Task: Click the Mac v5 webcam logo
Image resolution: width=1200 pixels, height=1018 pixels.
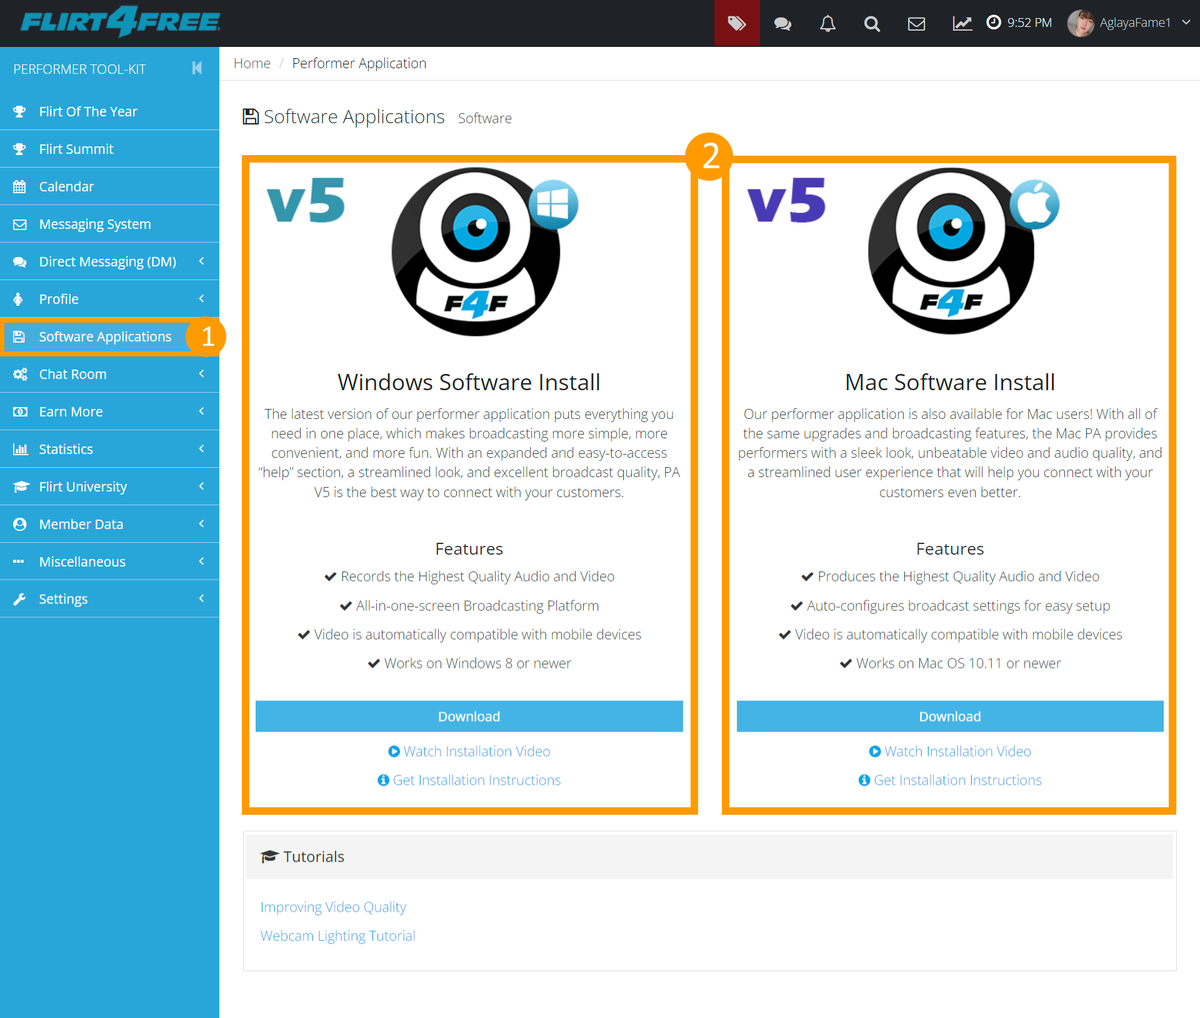Action: point(952,251)
